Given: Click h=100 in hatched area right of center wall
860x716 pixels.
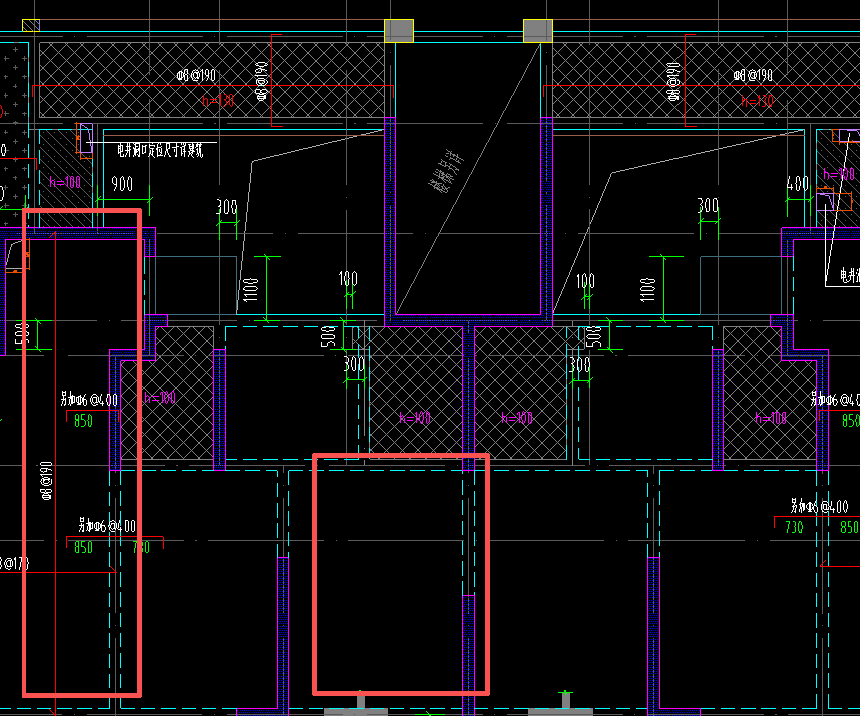Looking at the screenshot, I should coord(517,418).
